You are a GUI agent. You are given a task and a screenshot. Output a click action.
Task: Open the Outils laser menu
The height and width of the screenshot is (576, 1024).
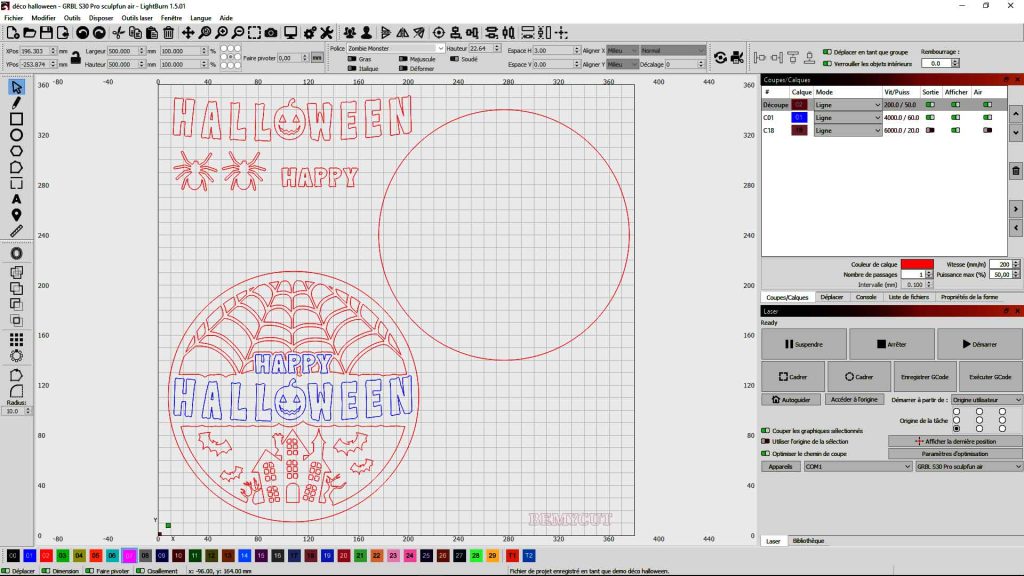point(137,18)
